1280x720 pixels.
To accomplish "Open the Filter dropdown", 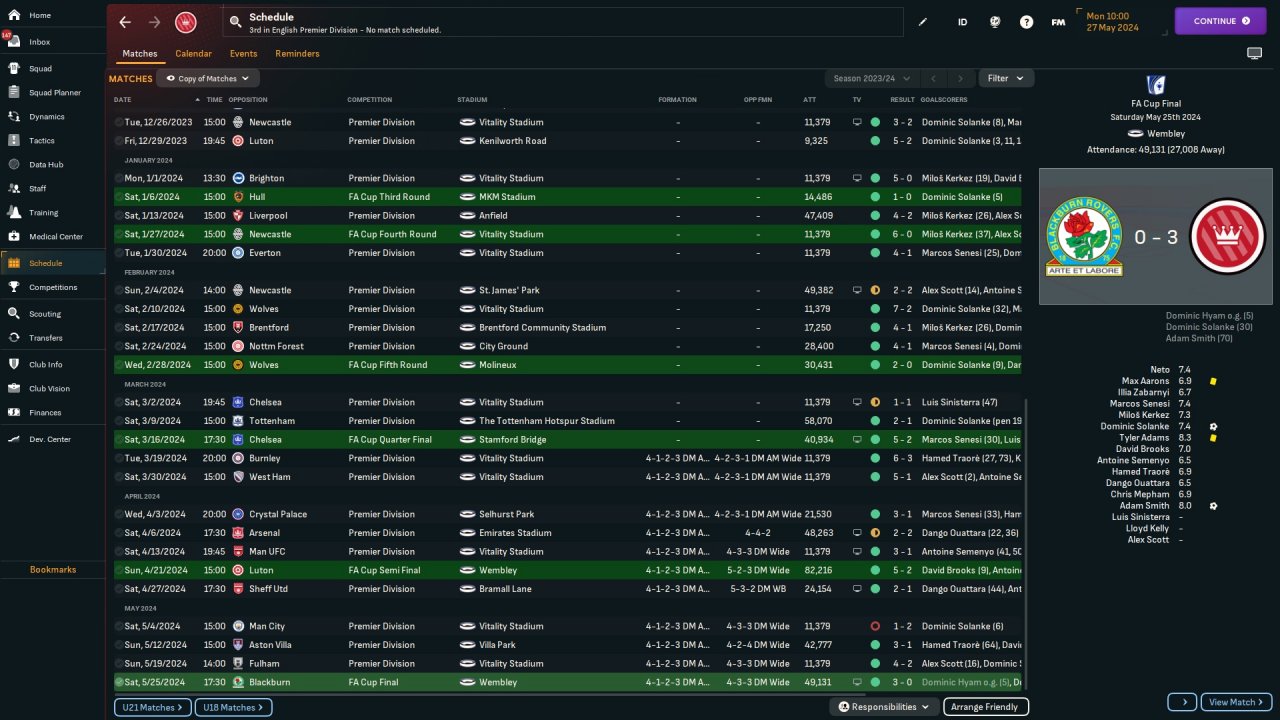I will click(x=1006, y=78).
